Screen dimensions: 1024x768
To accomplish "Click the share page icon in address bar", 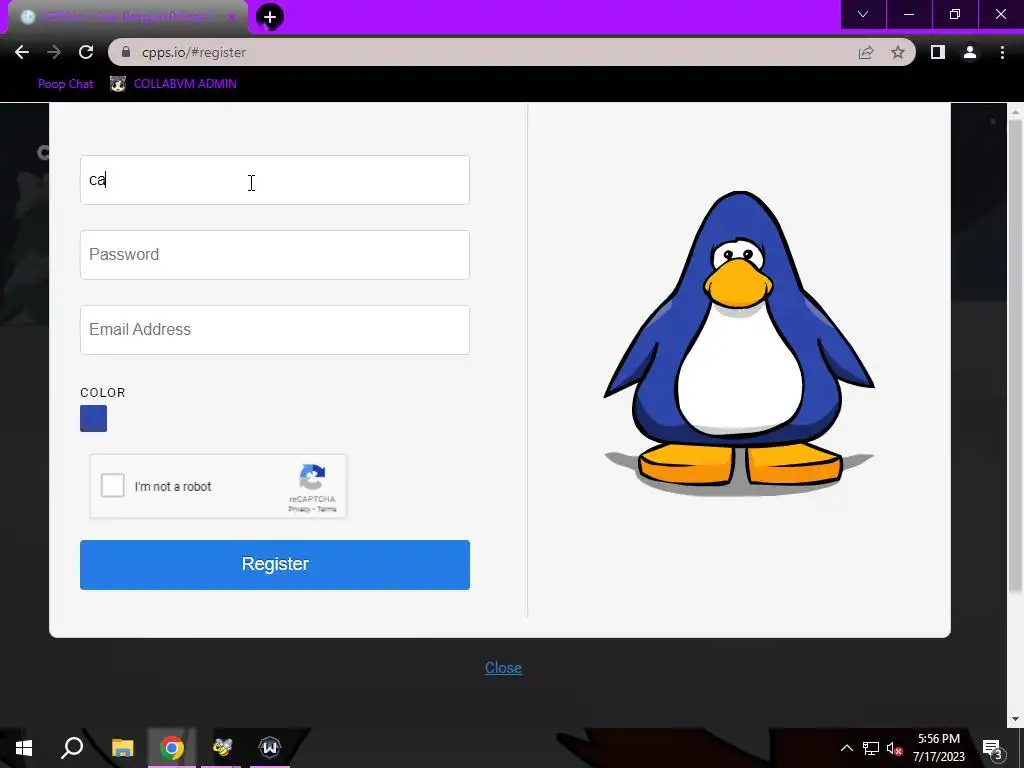I will [x=866, y=52].
